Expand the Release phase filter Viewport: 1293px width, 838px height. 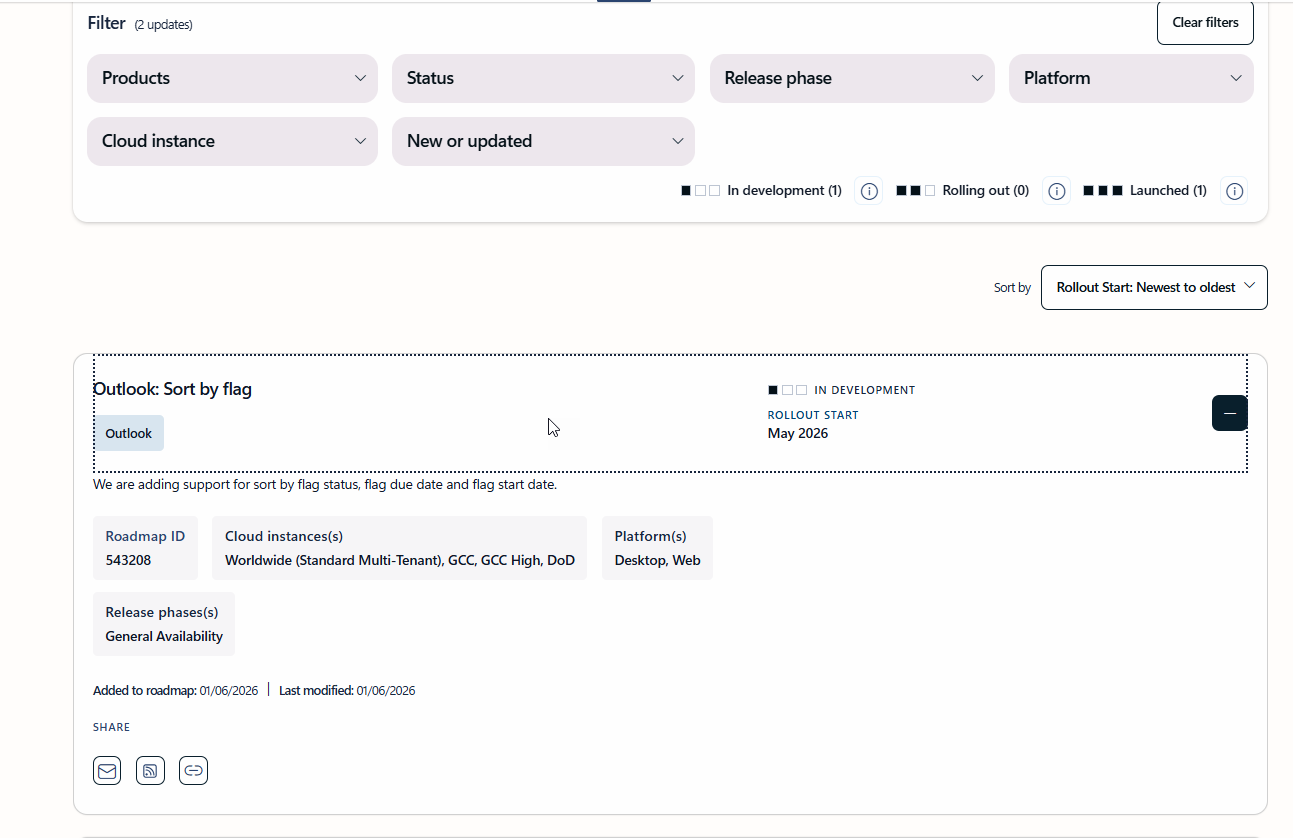852,78
